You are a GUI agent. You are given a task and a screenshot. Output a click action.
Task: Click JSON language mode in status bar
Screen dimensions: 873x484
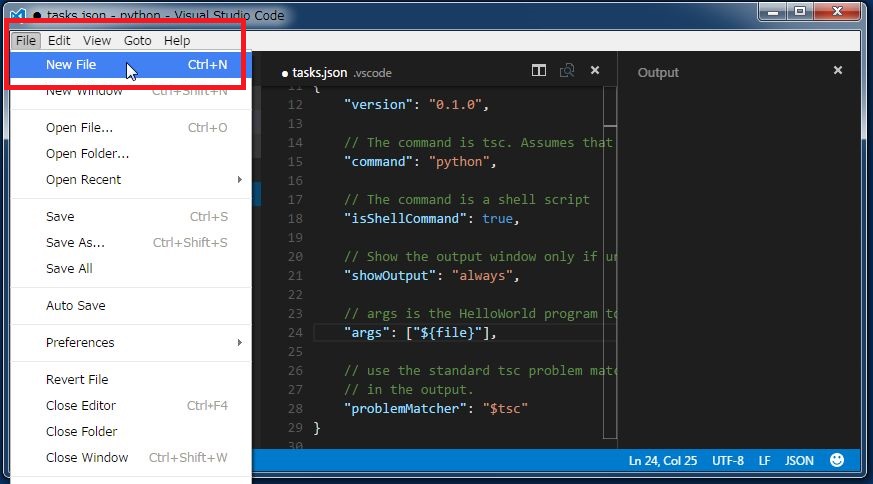click(799, 461)
